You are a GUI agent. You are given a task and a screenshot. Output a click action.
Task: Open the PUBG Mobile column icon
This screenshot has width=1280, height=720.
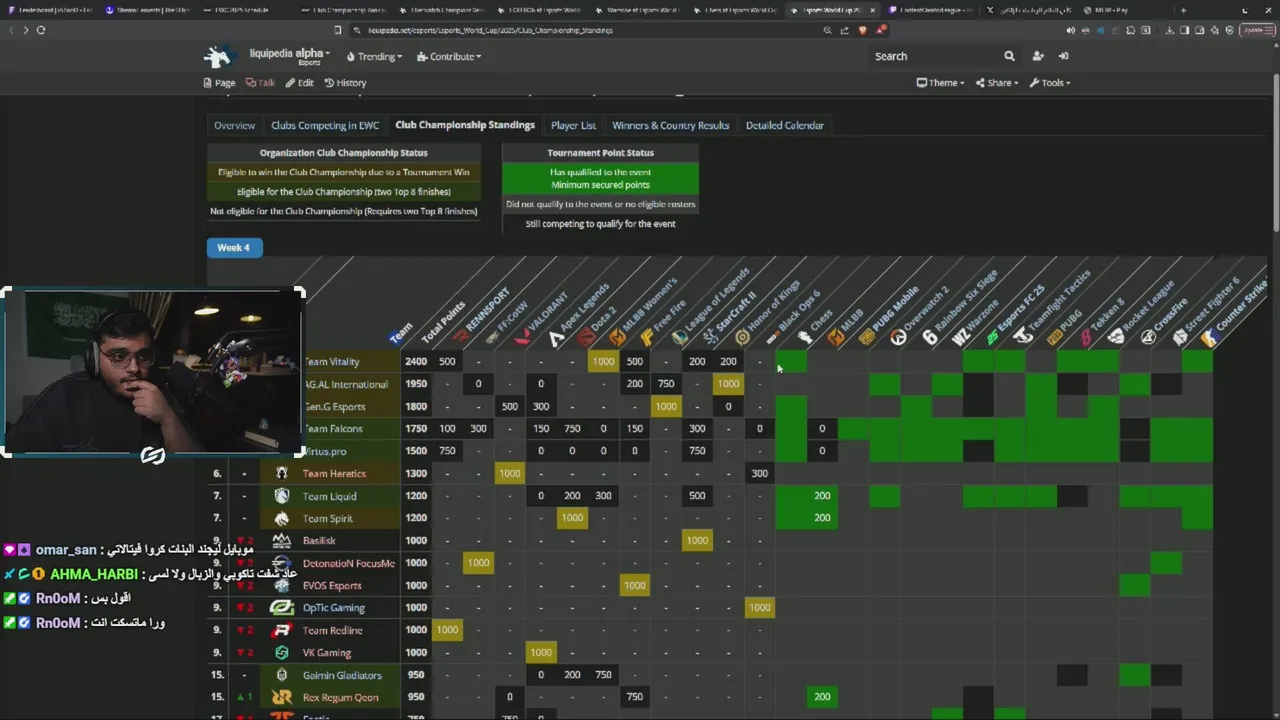click(867, 337)
